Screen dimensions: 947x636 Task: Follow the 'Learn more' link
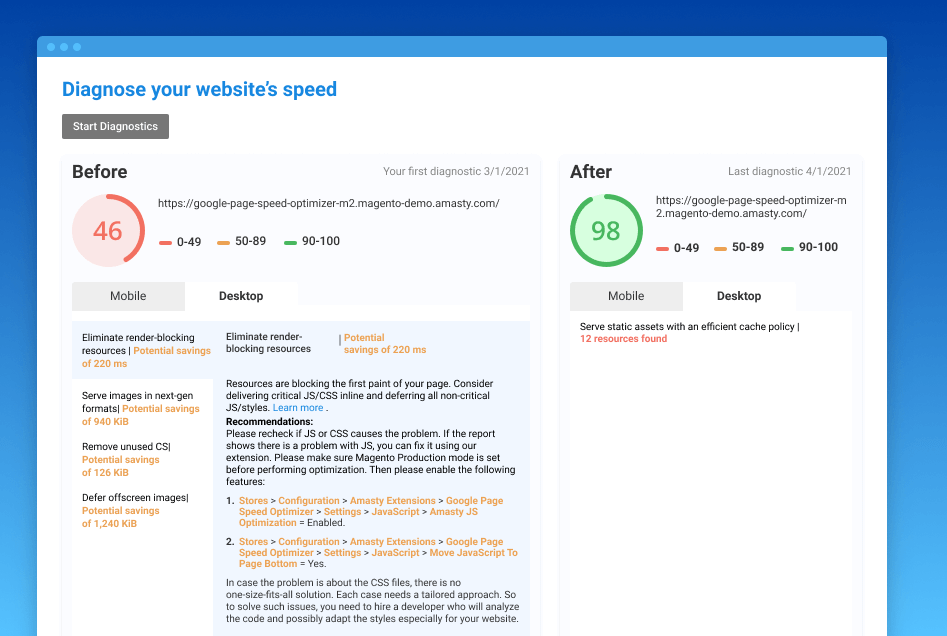click(x=298, y=408)
